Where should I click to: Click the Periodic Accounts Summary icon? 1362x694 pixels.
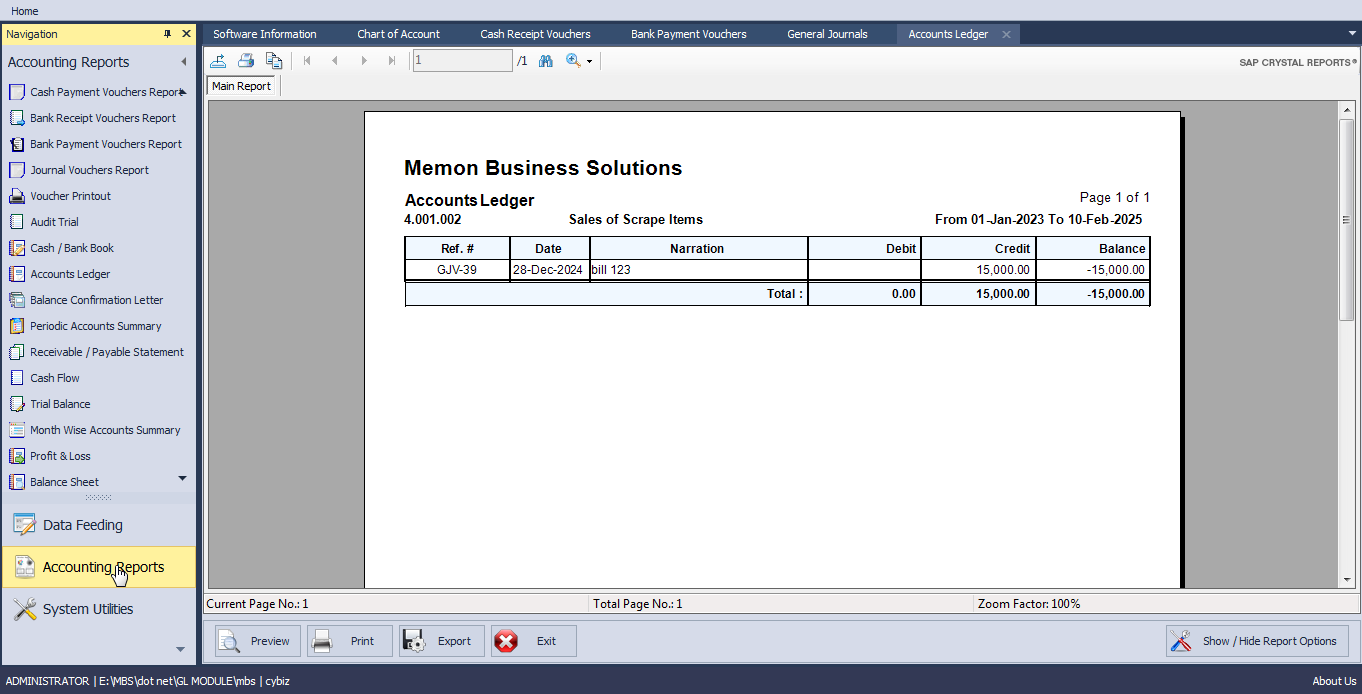point(16,326)
